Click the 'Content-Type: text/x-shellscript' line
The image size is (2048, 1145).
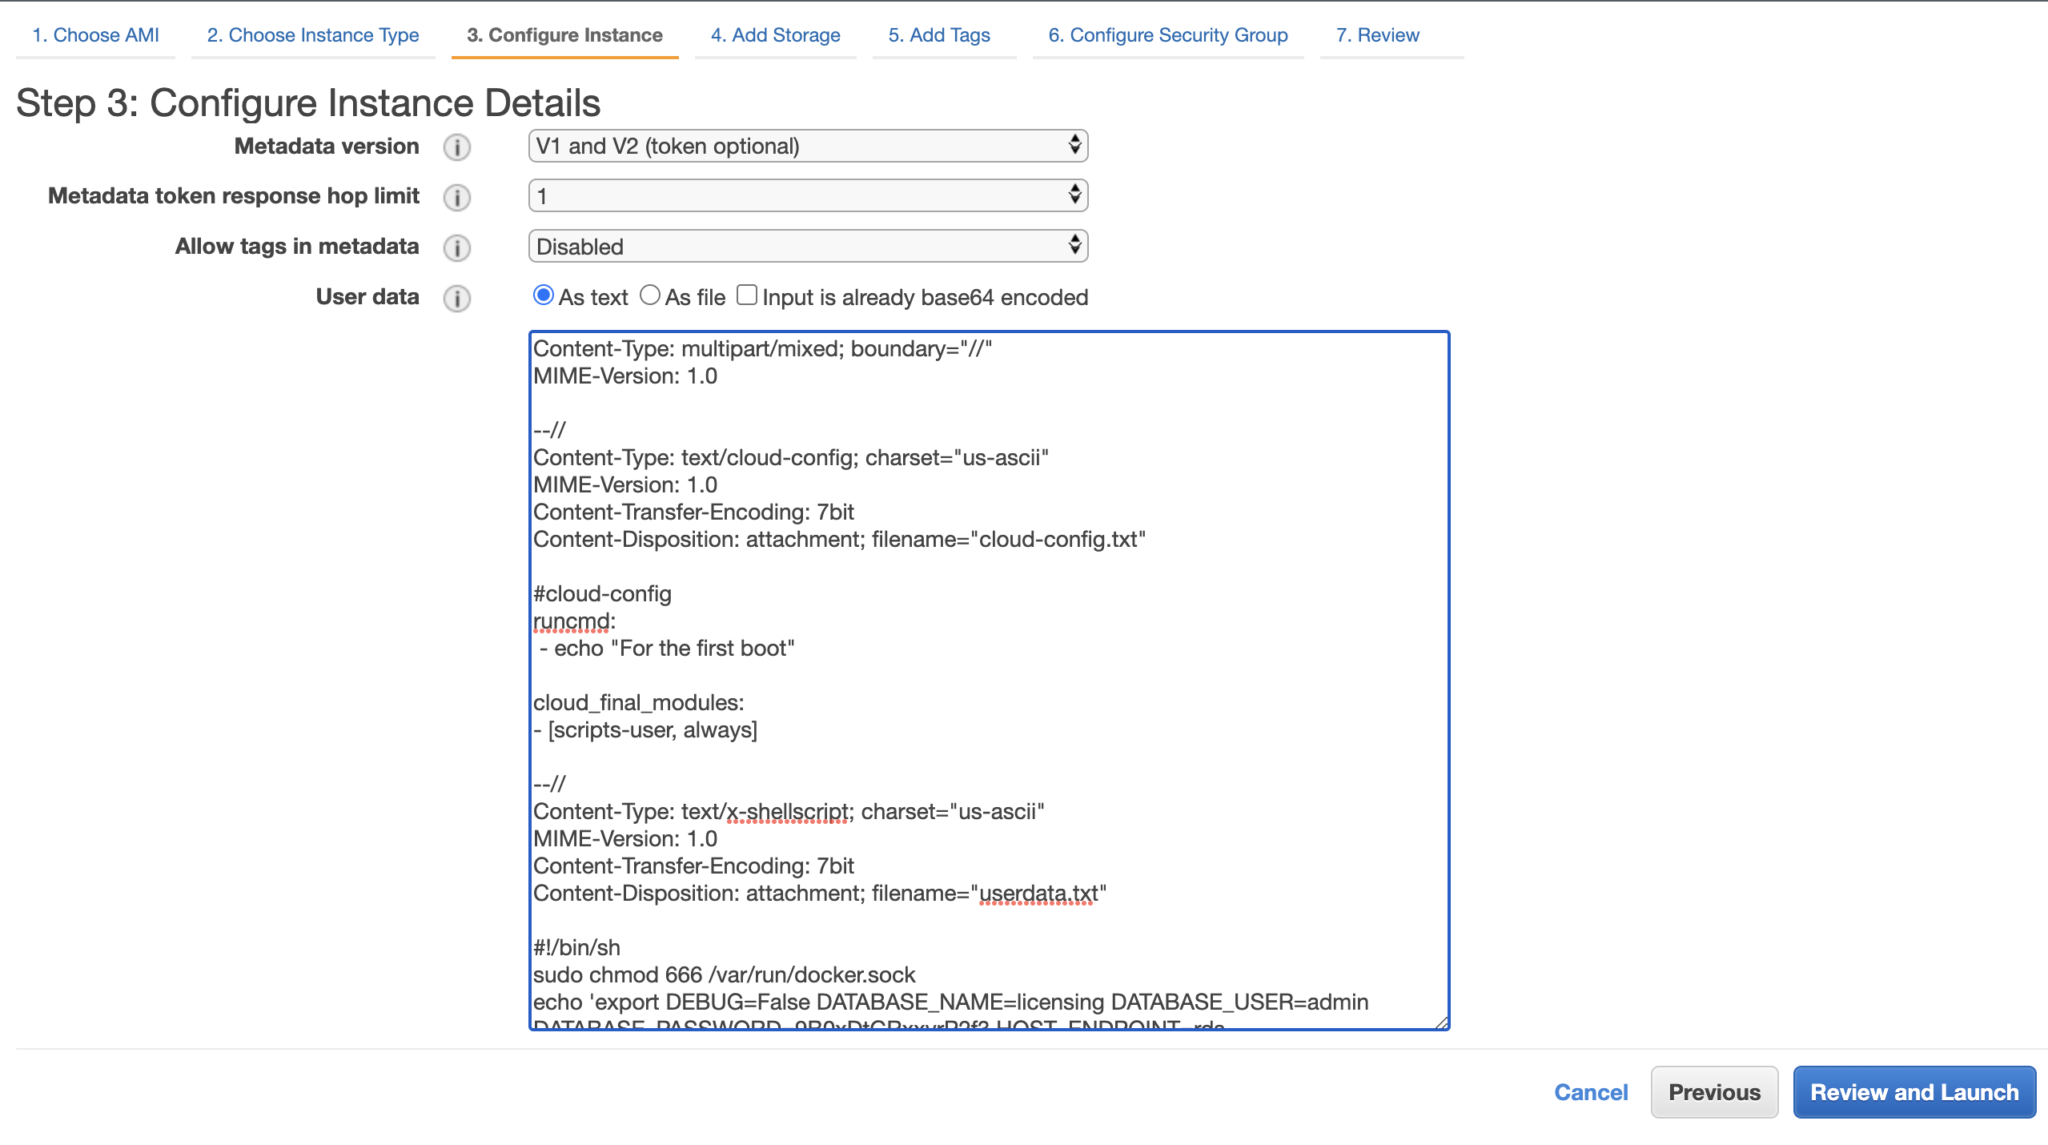click(788, 812)
